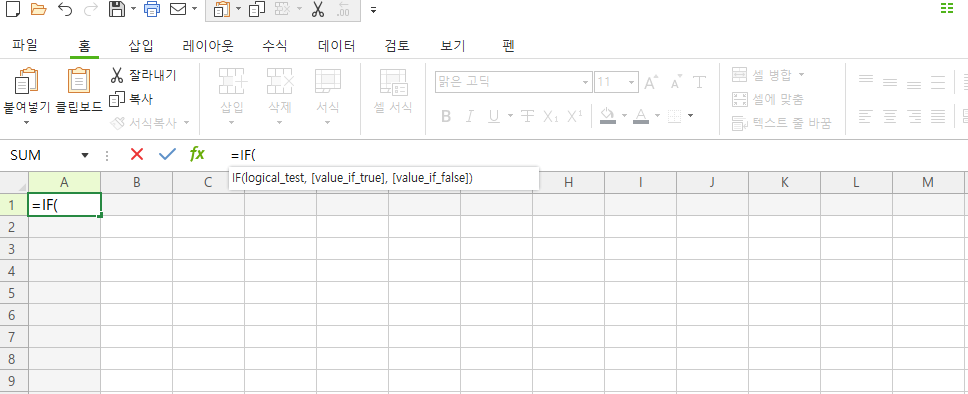Switch to the 펜 tab
The width and height of the screenshot is (968, 394).
[x=509, y=45]
